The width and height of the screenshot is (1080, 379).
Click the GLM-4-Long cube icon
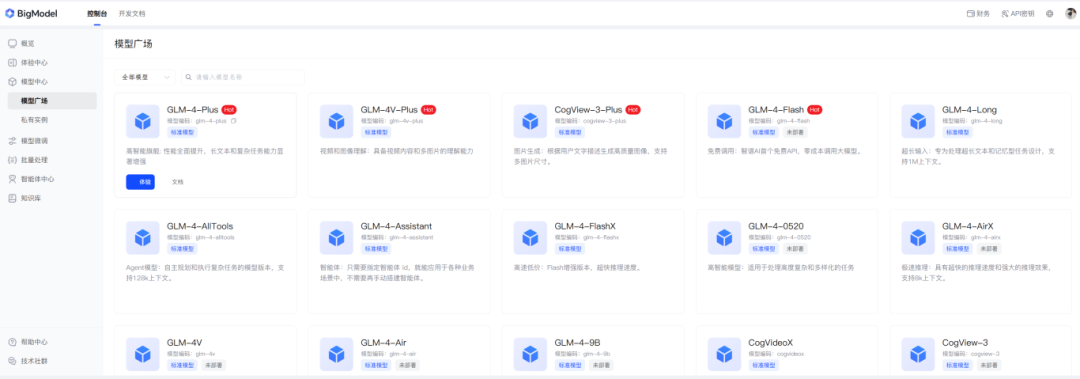tap(918, 121)
